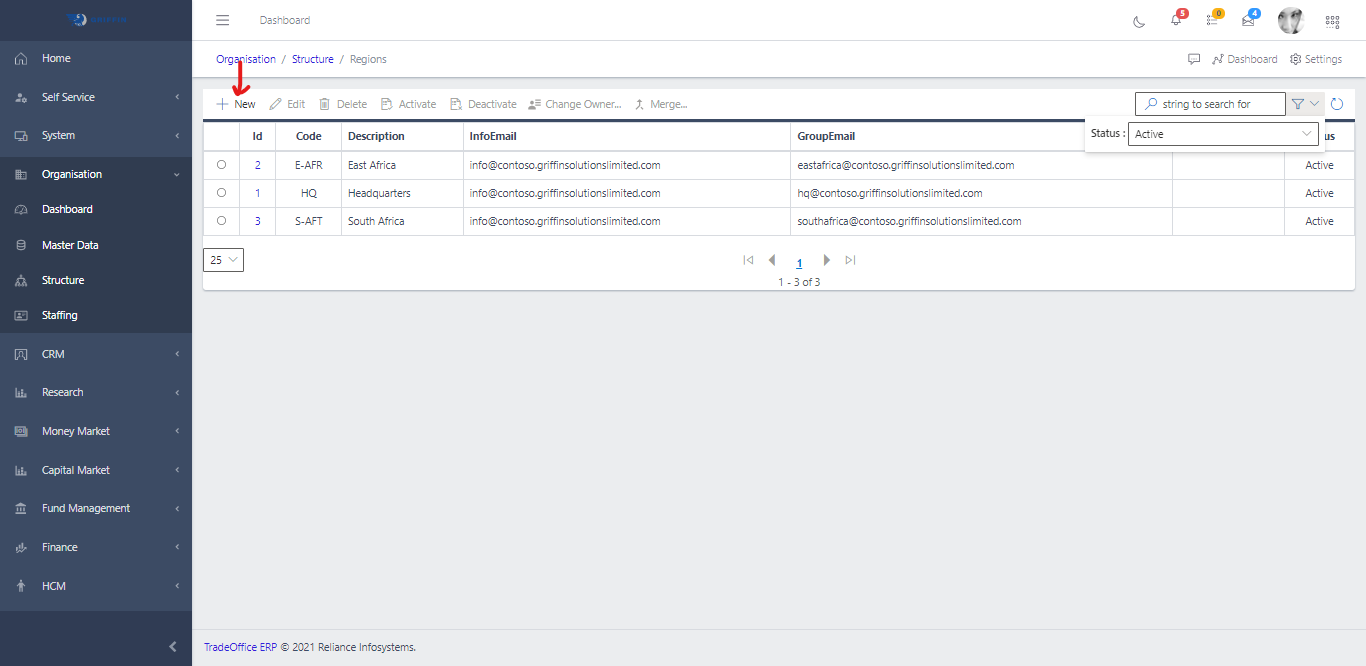
Task: Toggle dark mode moon icon
Action: [1139, 21]
